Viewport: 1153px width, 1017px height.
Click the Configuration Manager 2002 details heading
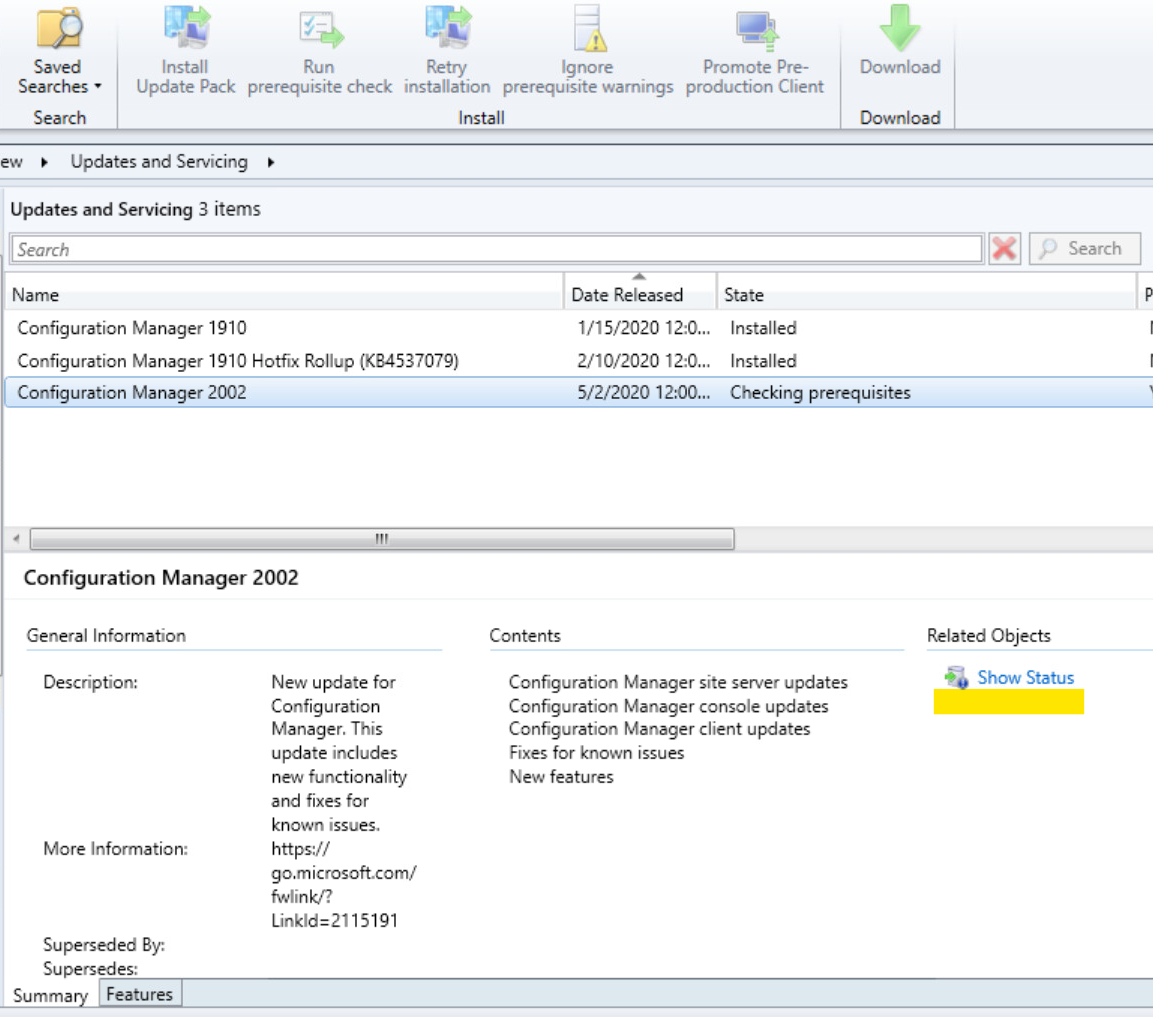coord(161,578)
